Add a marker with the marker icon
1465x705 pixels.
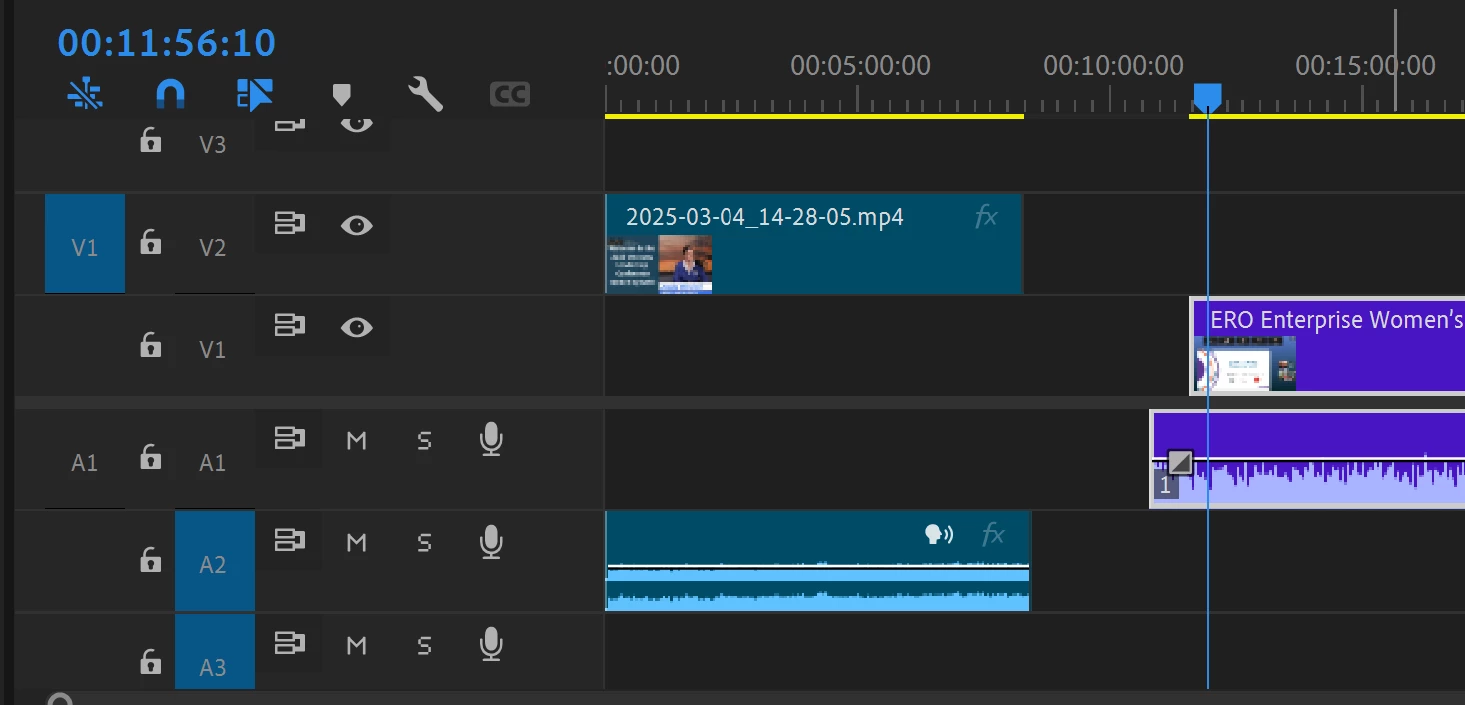pos(341,95)
